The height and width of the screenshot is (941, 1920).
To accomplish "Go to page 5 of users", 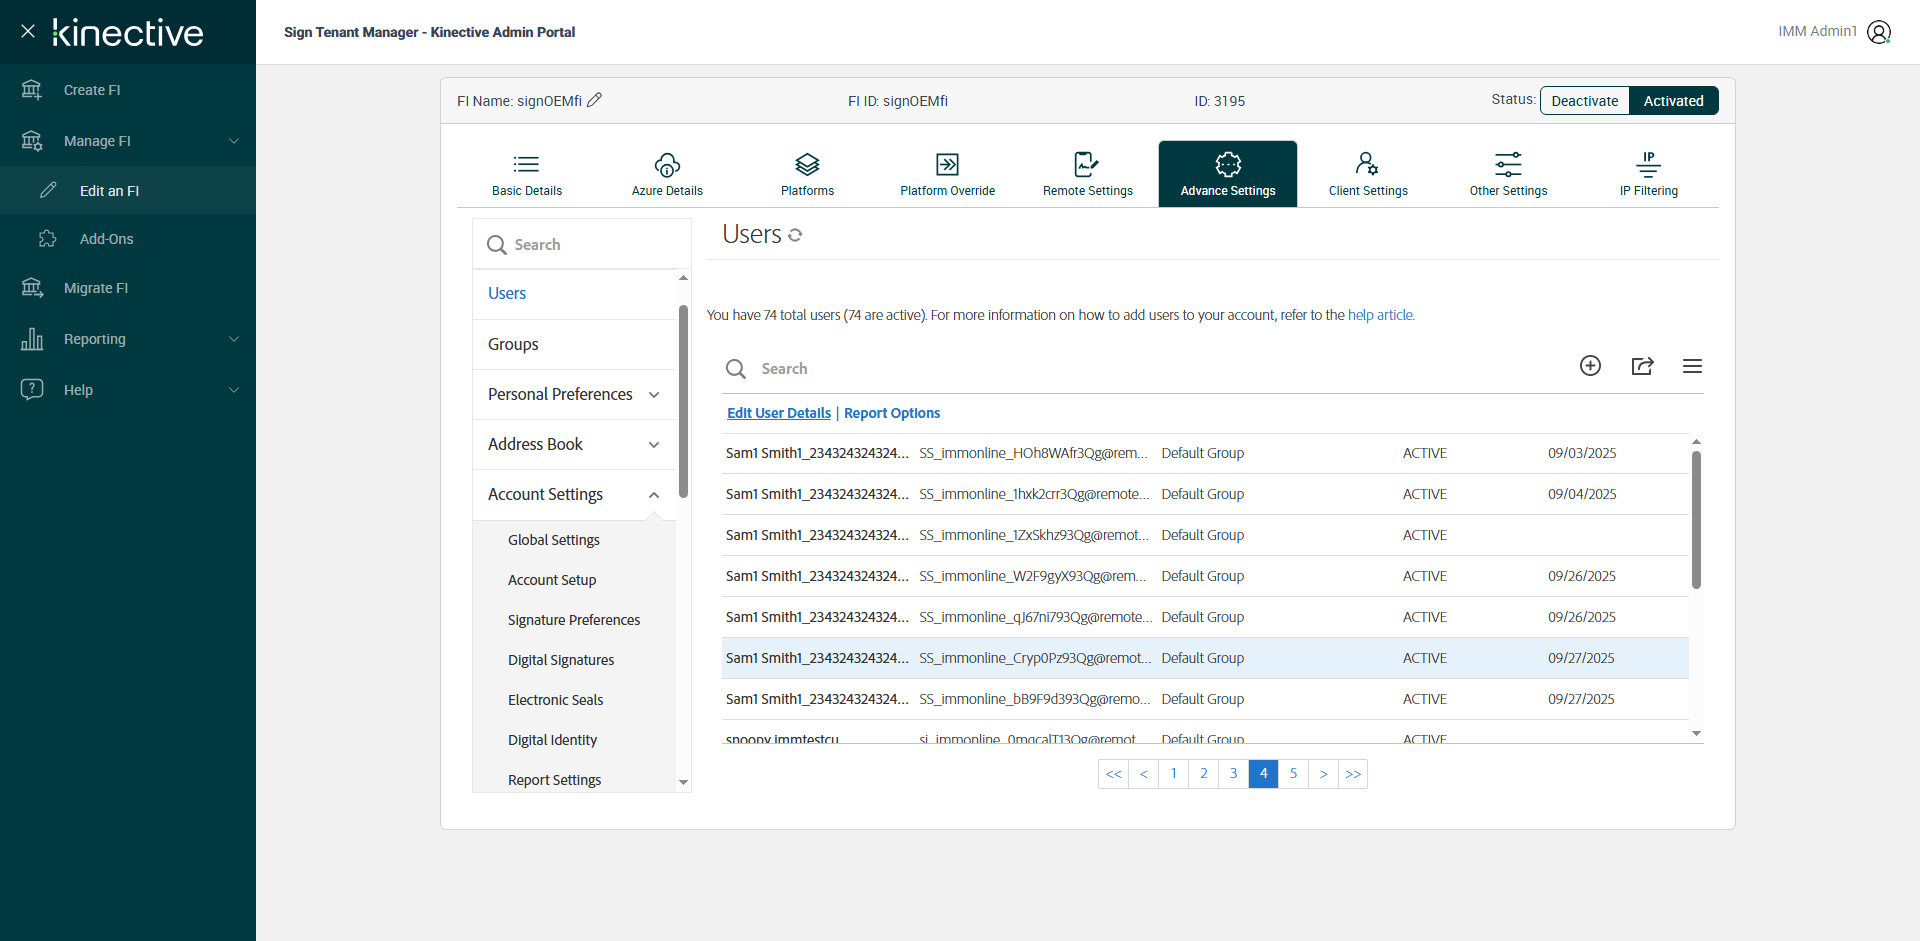I will tap(1293, 774).
